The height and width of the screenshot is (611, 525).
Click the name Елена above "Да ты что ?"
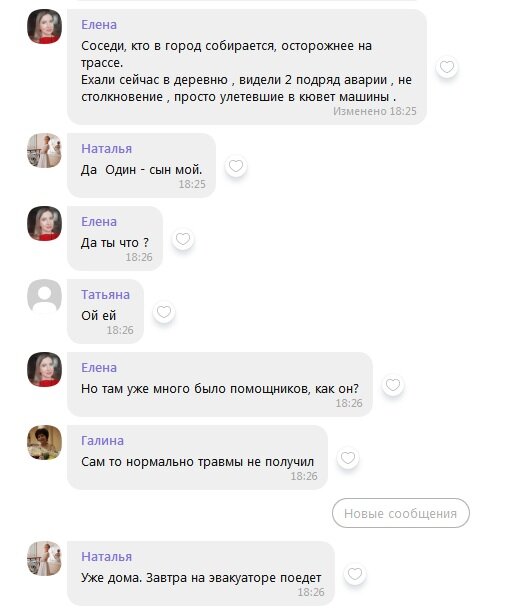(x=99, y=221)
